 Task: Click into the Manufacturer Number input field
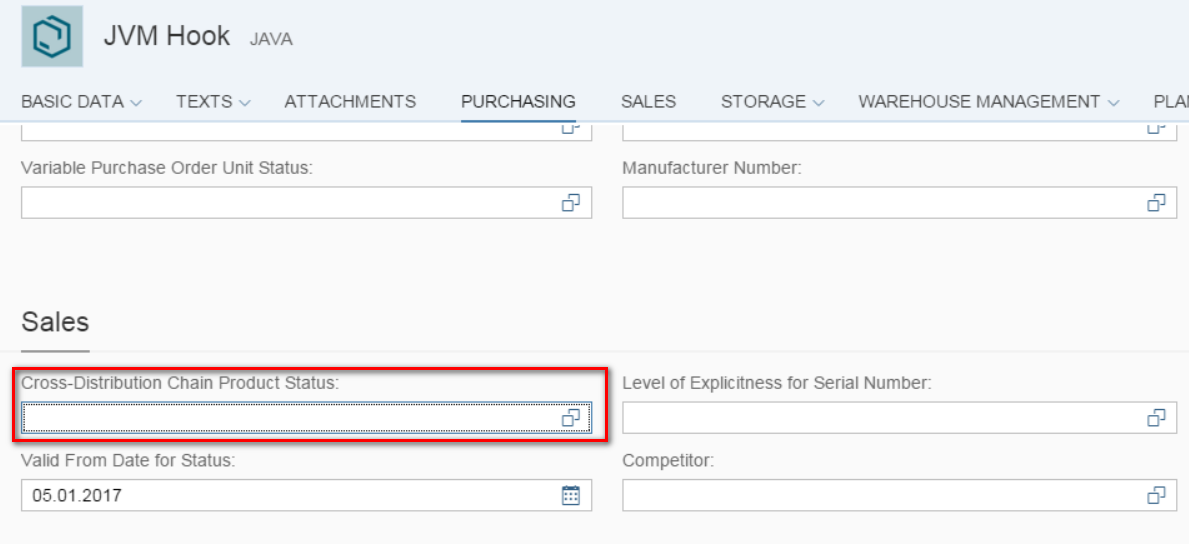900,203
